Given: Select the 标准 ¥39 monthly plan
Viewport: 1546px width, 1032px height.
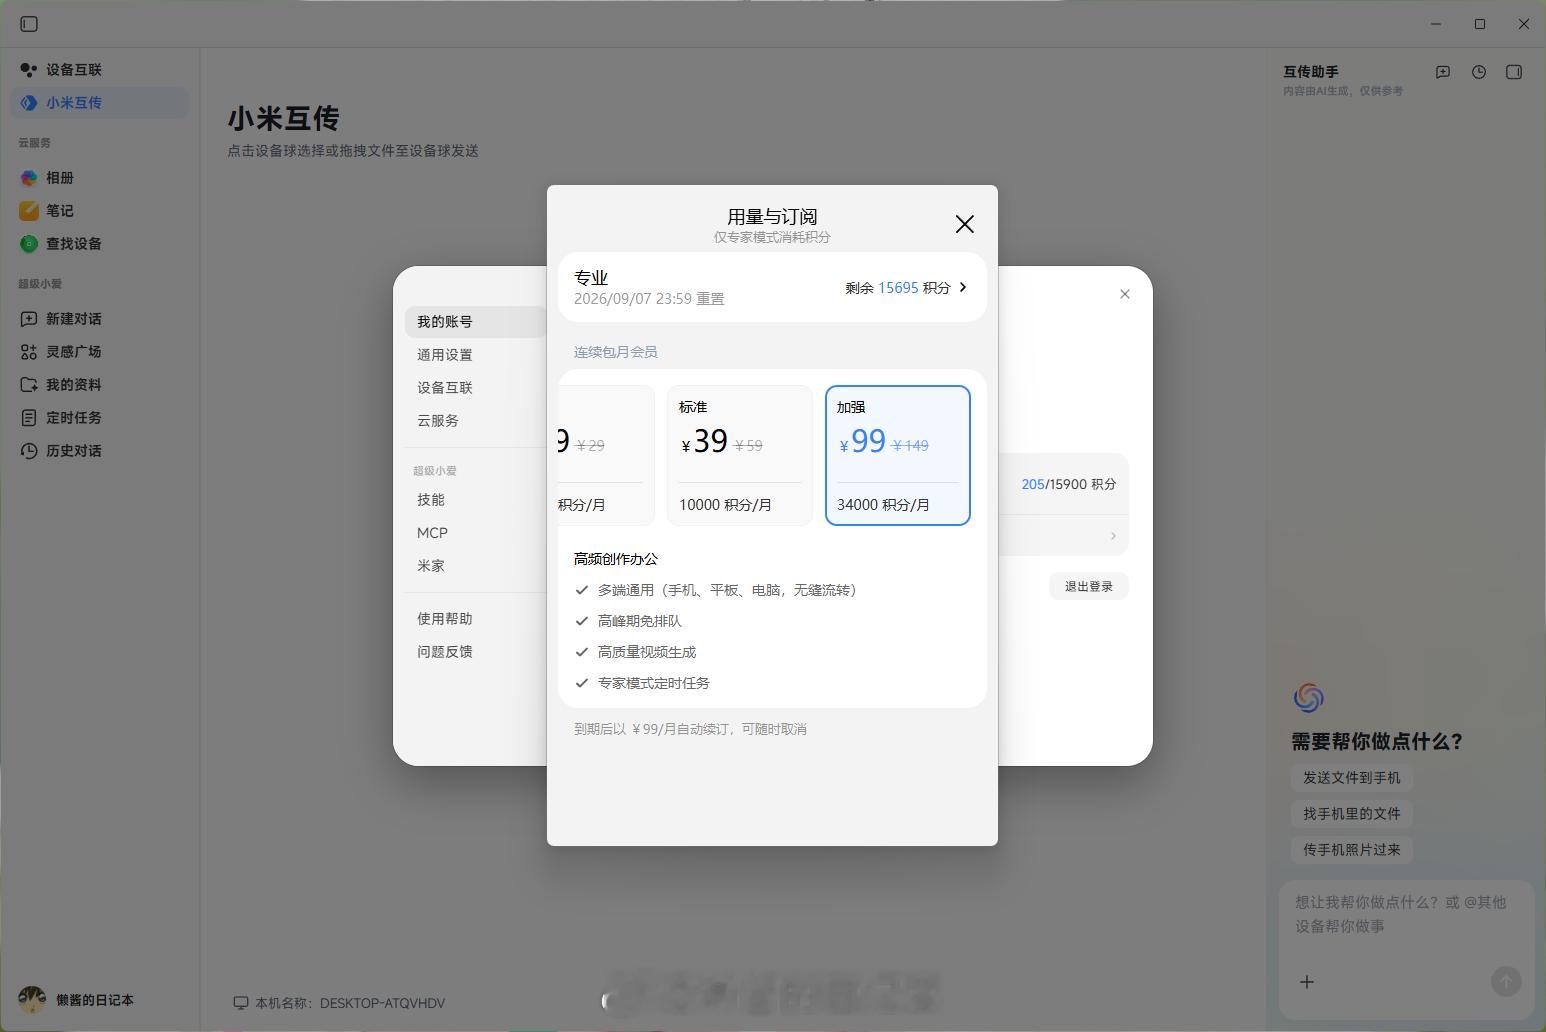Looking at the screenshot, I should point(740,455).
